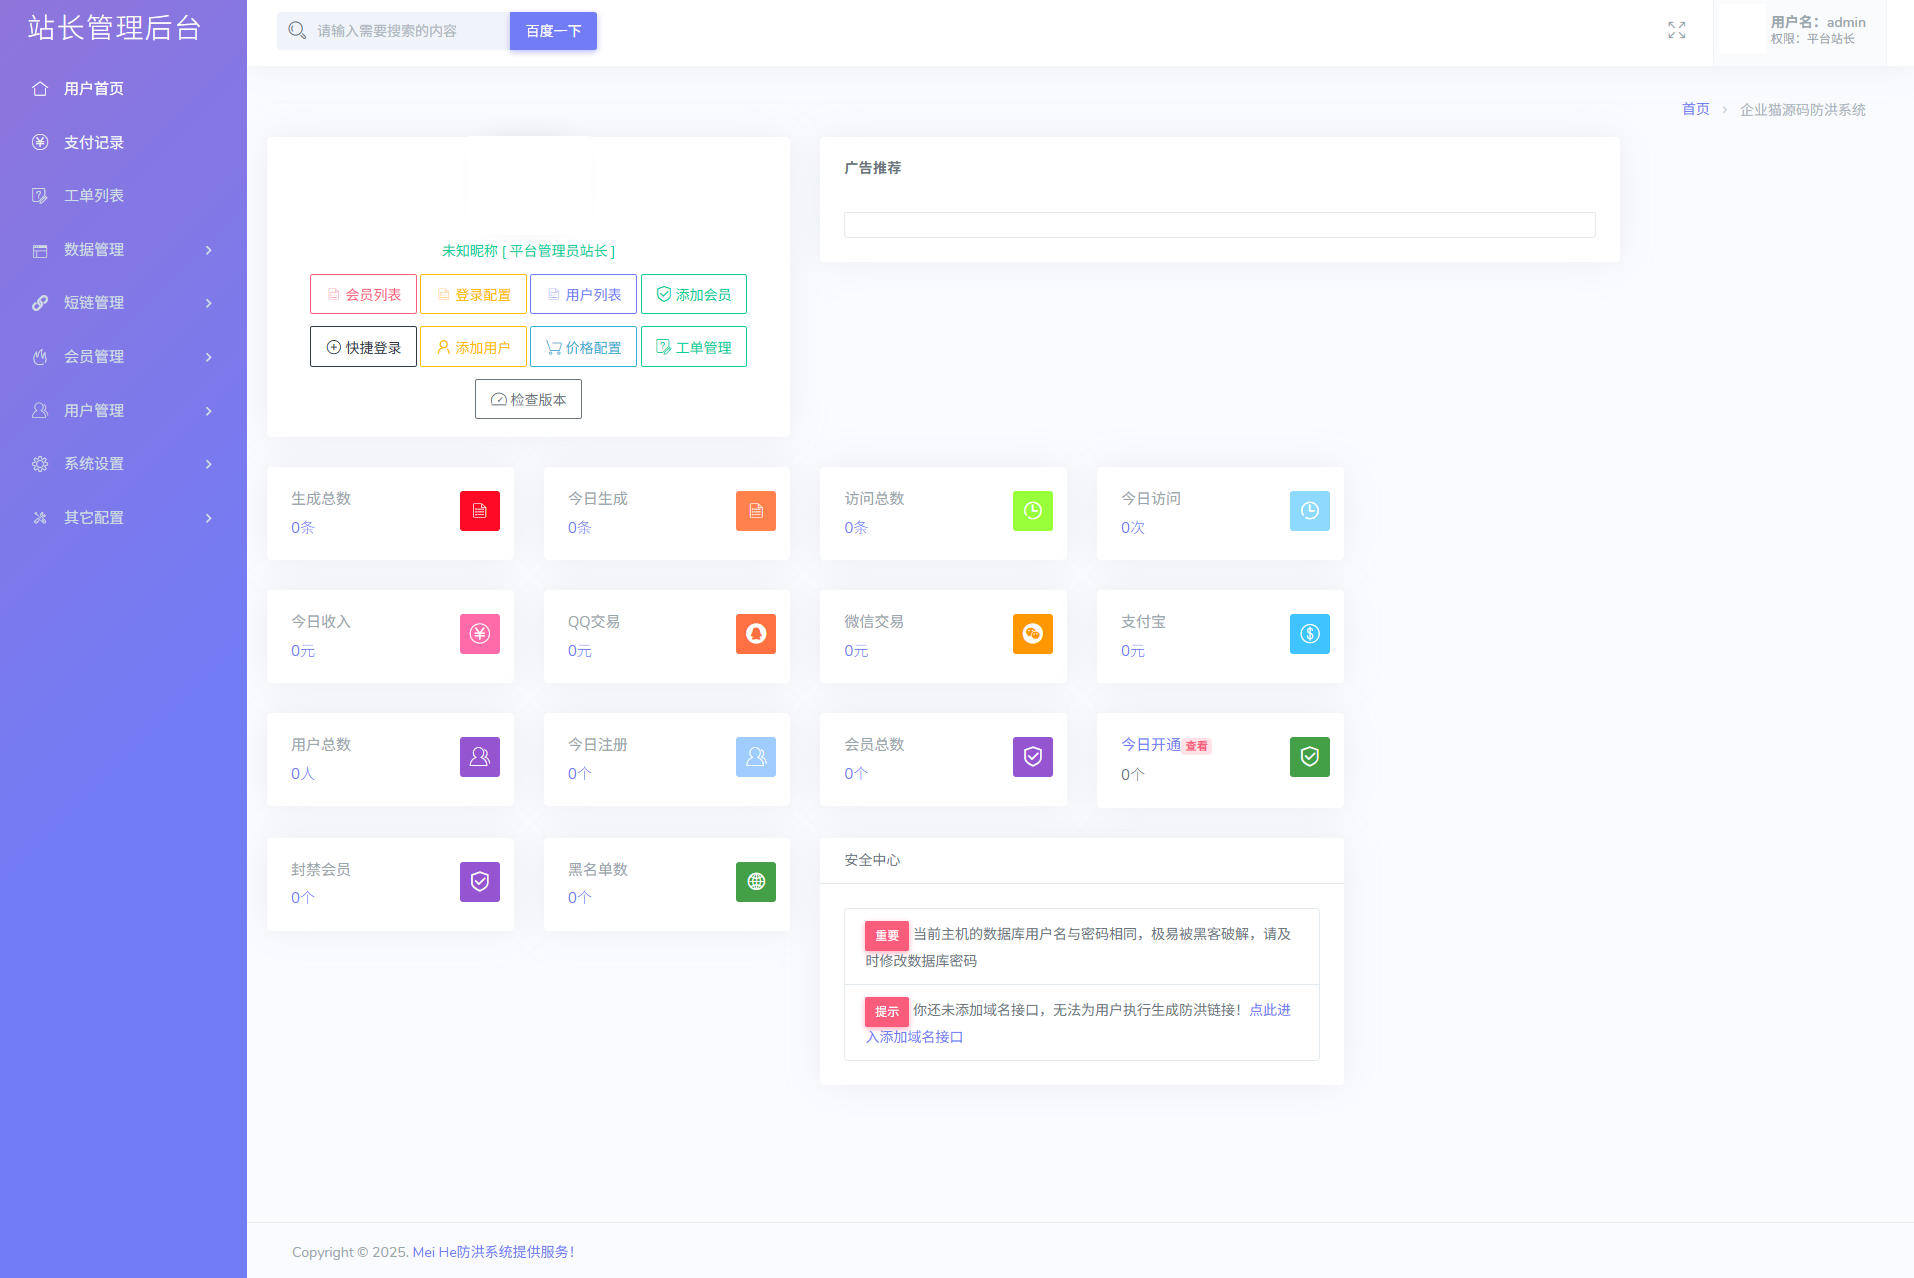Click the 检查版本 button
The image size is (1914, 1278).
click(x=528, y=399)
